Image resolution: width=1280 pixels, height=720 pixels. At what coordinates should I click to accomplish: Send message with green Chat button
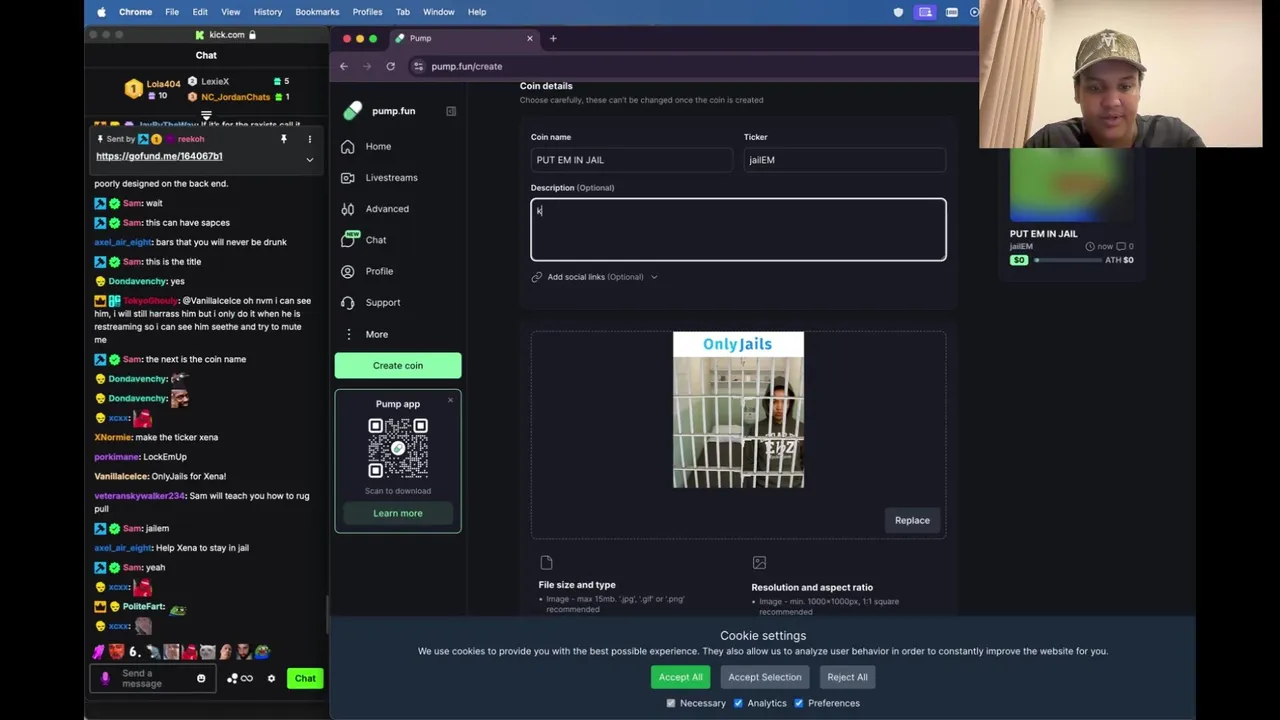pyautogui.click(x=305, y=678)
